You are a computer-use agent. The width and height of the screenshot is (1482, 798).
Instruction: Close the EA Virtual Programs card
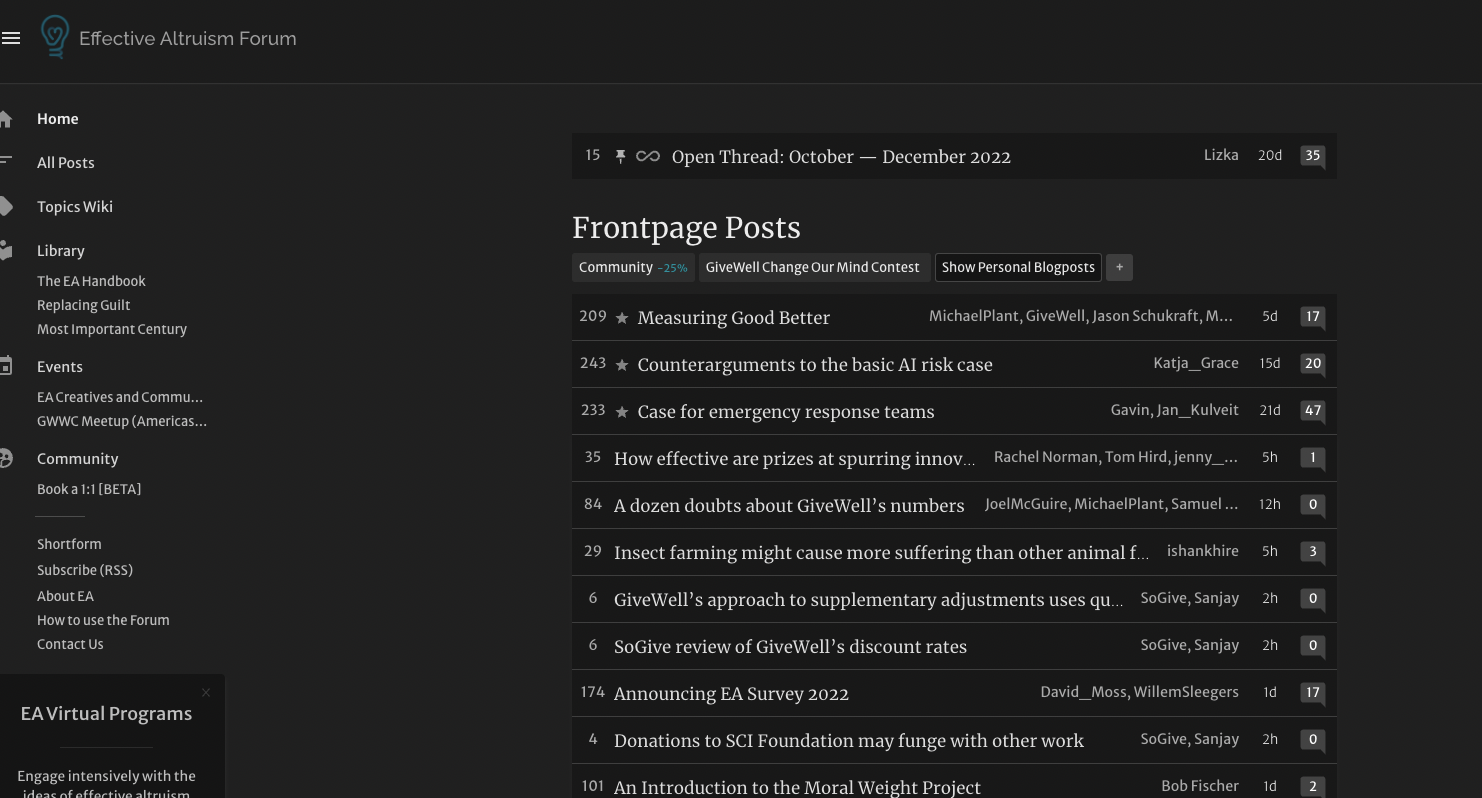pos(206,693)
